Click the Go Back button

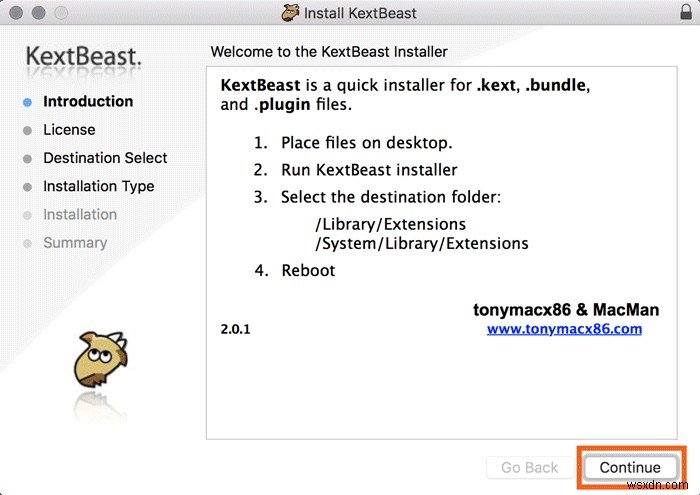[x=529, y=467]
